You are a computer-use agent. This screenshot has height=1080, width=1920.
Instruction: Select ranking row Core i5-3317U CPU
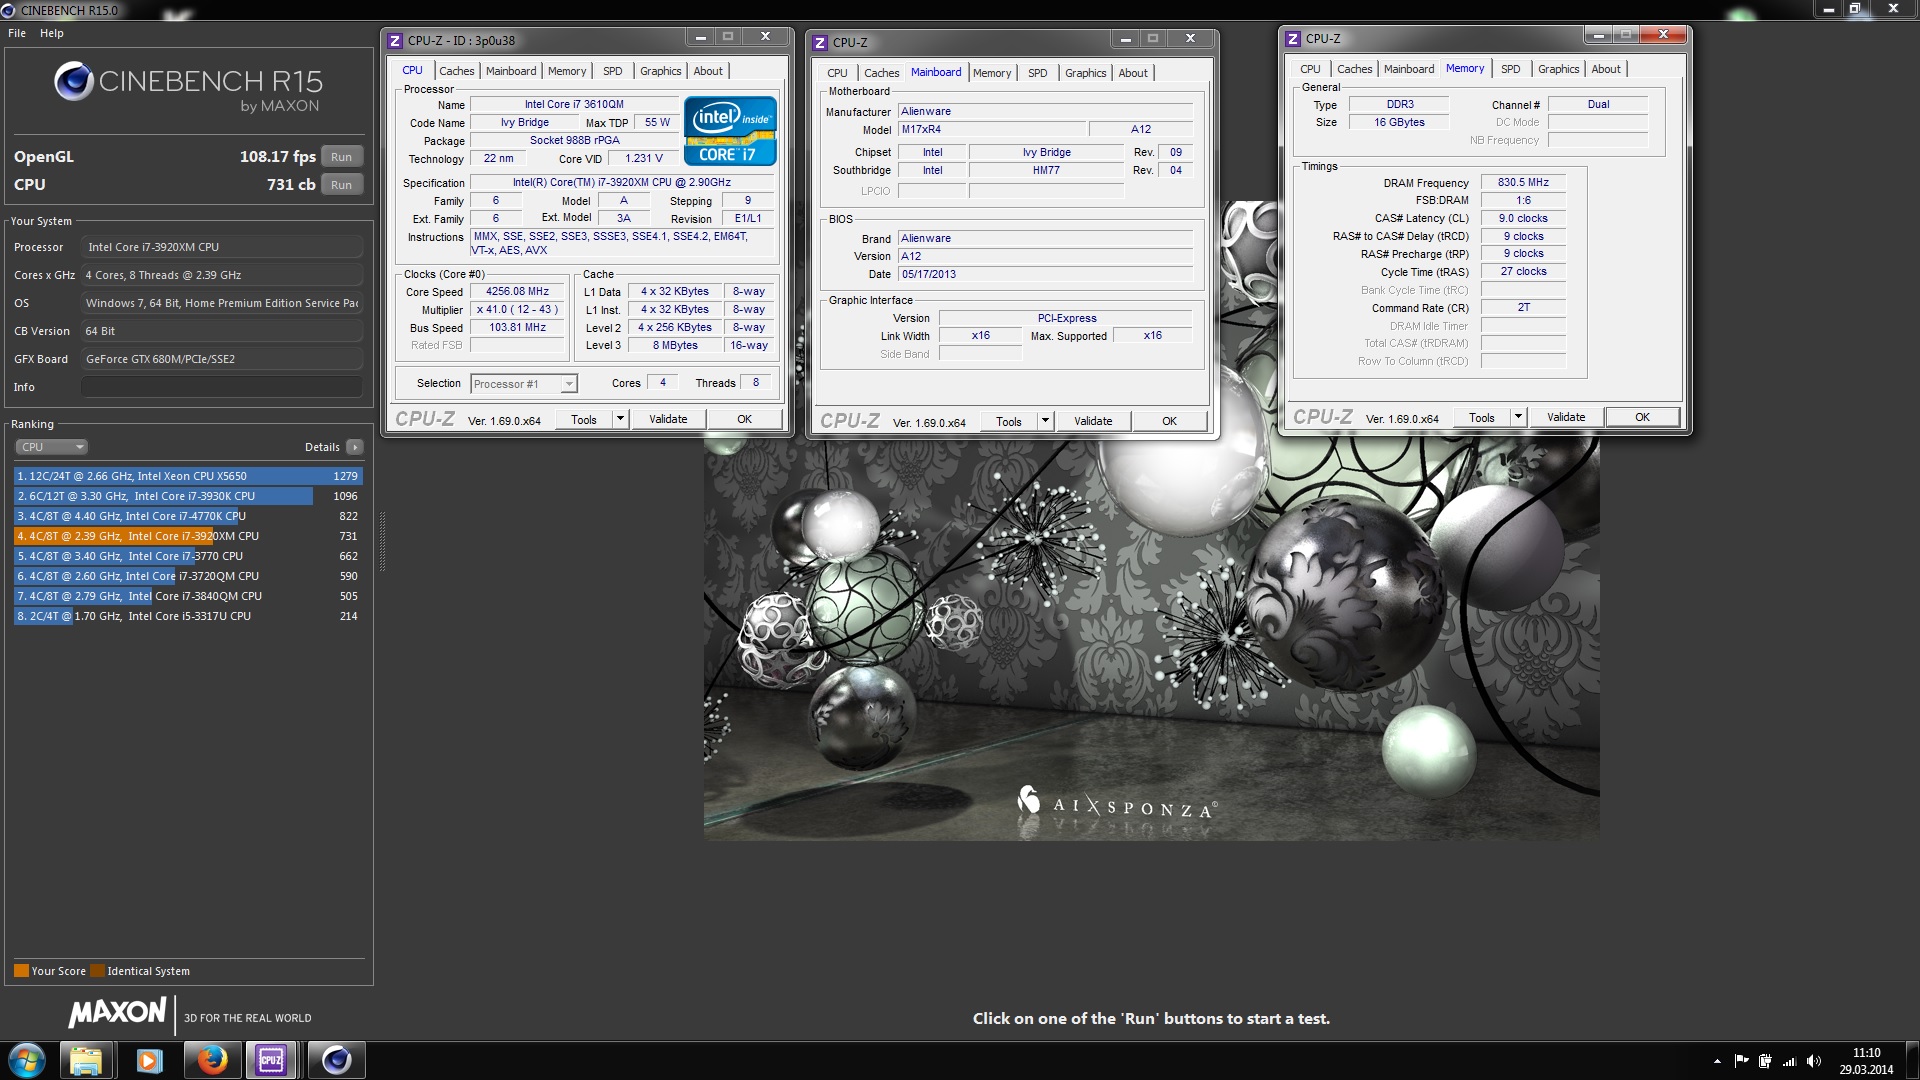click(188, 616)
